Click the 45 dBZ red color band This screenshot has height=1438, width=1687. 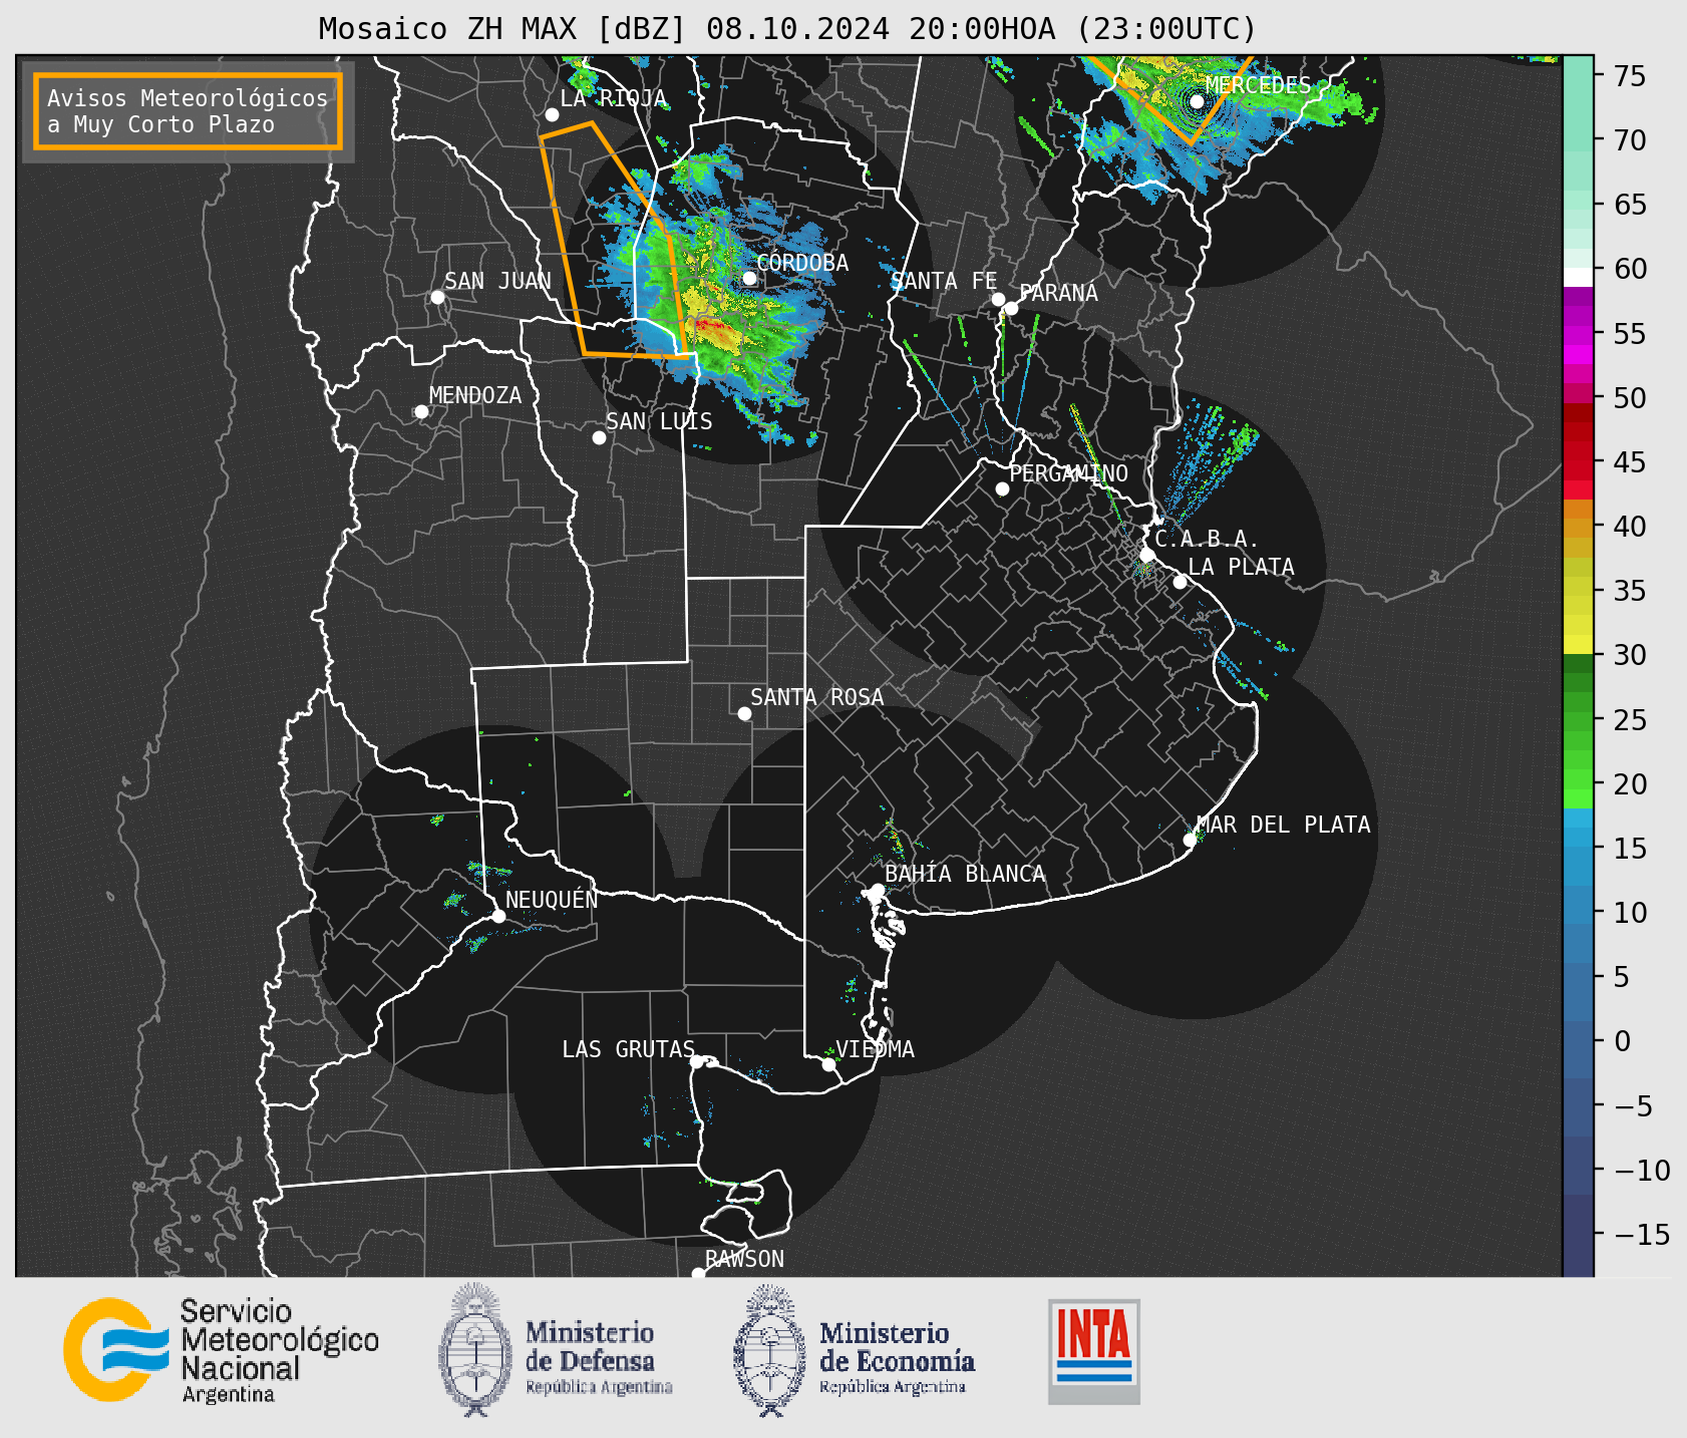click(x=1577, y=462)
